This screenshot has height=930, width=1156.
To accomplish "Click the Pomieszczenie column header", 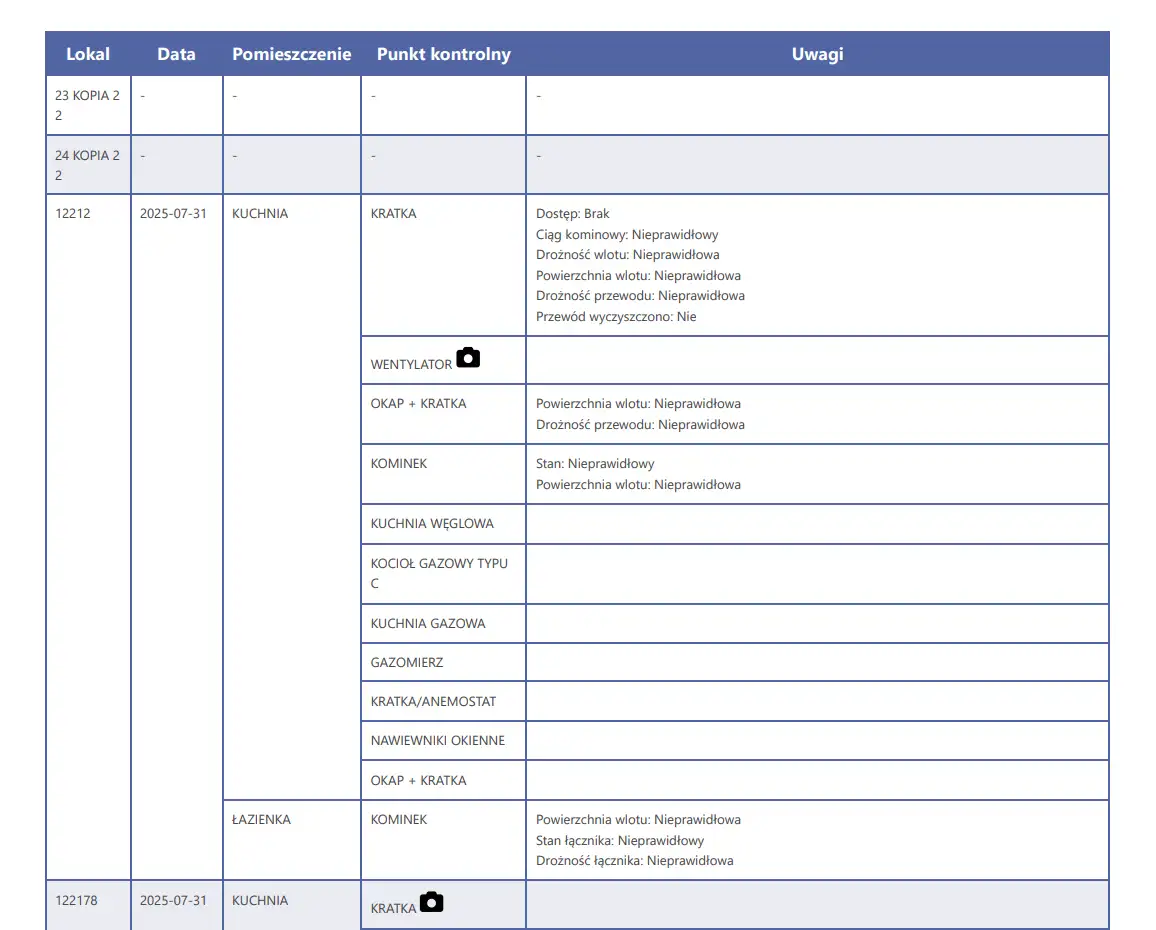I will click(x=291, y=54).
